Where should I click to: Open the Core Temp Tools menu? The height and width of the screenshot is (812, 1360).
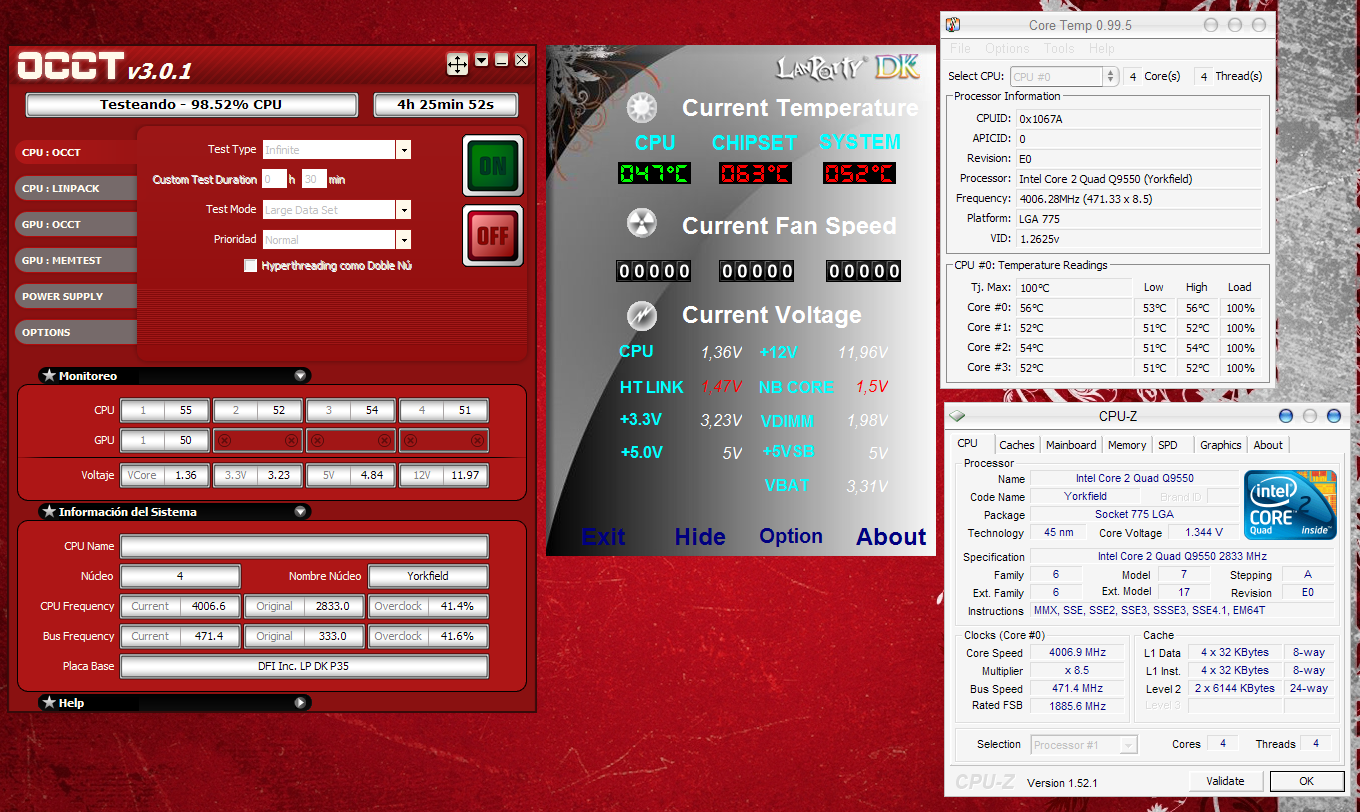(x=1059, y=49)
